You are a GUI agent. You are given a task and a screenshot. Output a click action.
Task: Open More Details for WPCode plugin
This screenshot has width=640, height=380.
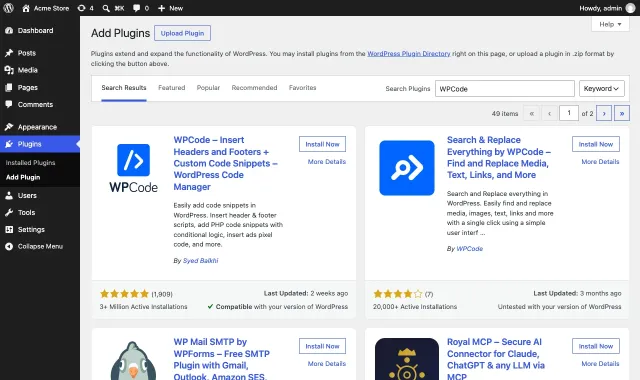327,162
